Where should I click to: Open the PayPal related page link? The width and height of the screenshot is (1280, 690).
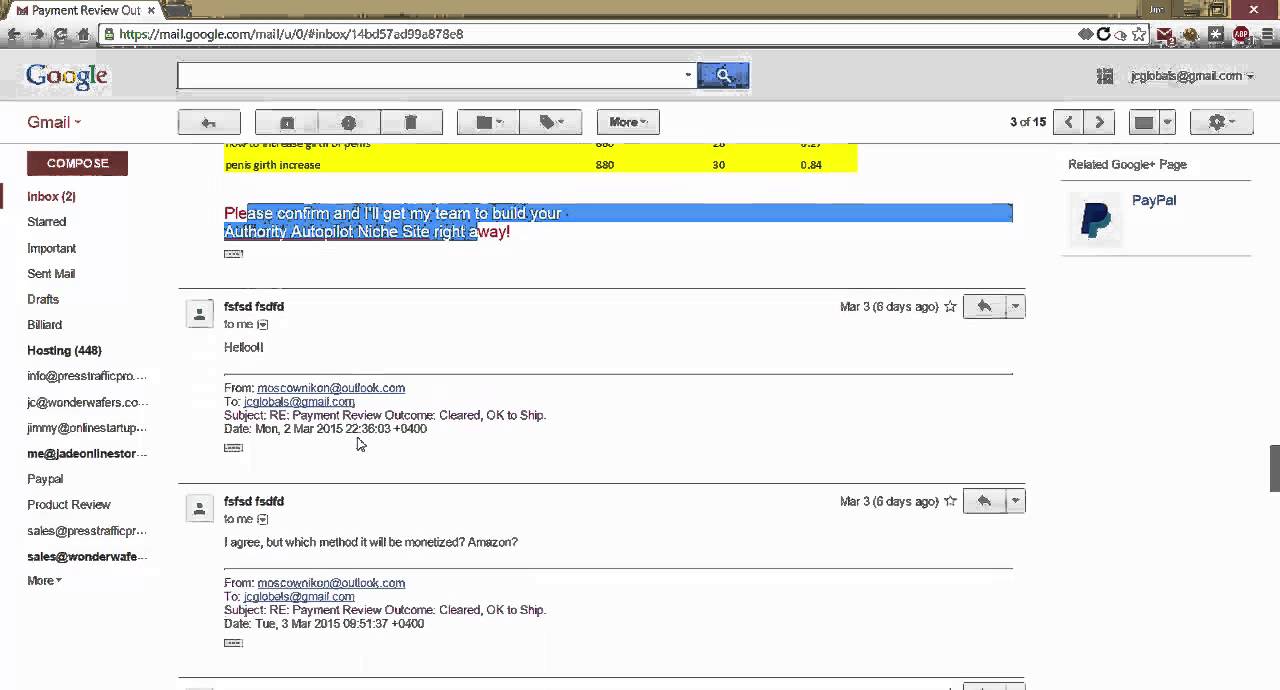pos(1154,200)
